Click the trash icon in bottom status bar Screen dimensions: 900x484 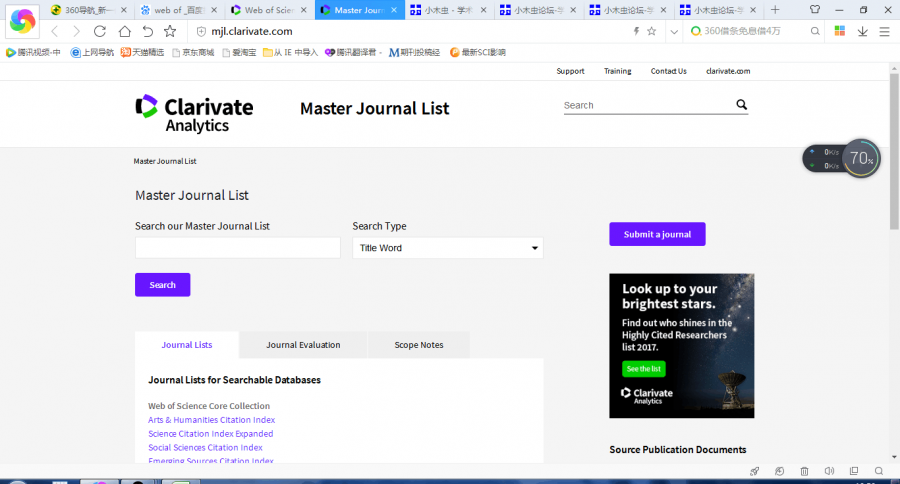(x=804, y=471)
